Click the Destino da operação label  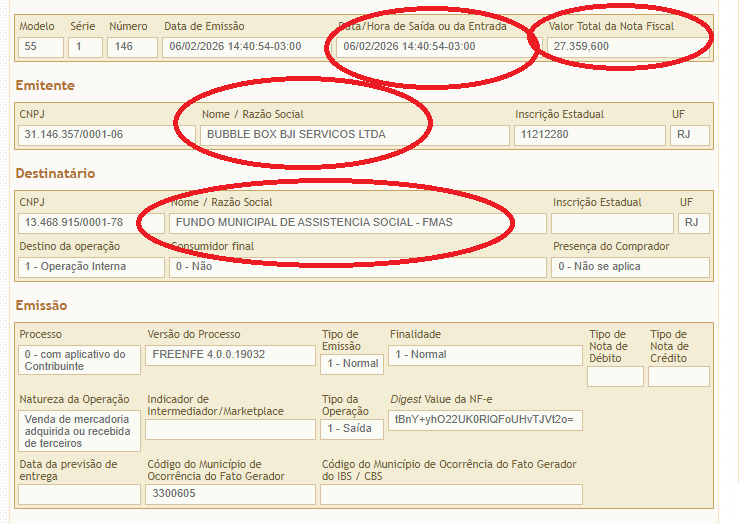(x=70, y=246)
